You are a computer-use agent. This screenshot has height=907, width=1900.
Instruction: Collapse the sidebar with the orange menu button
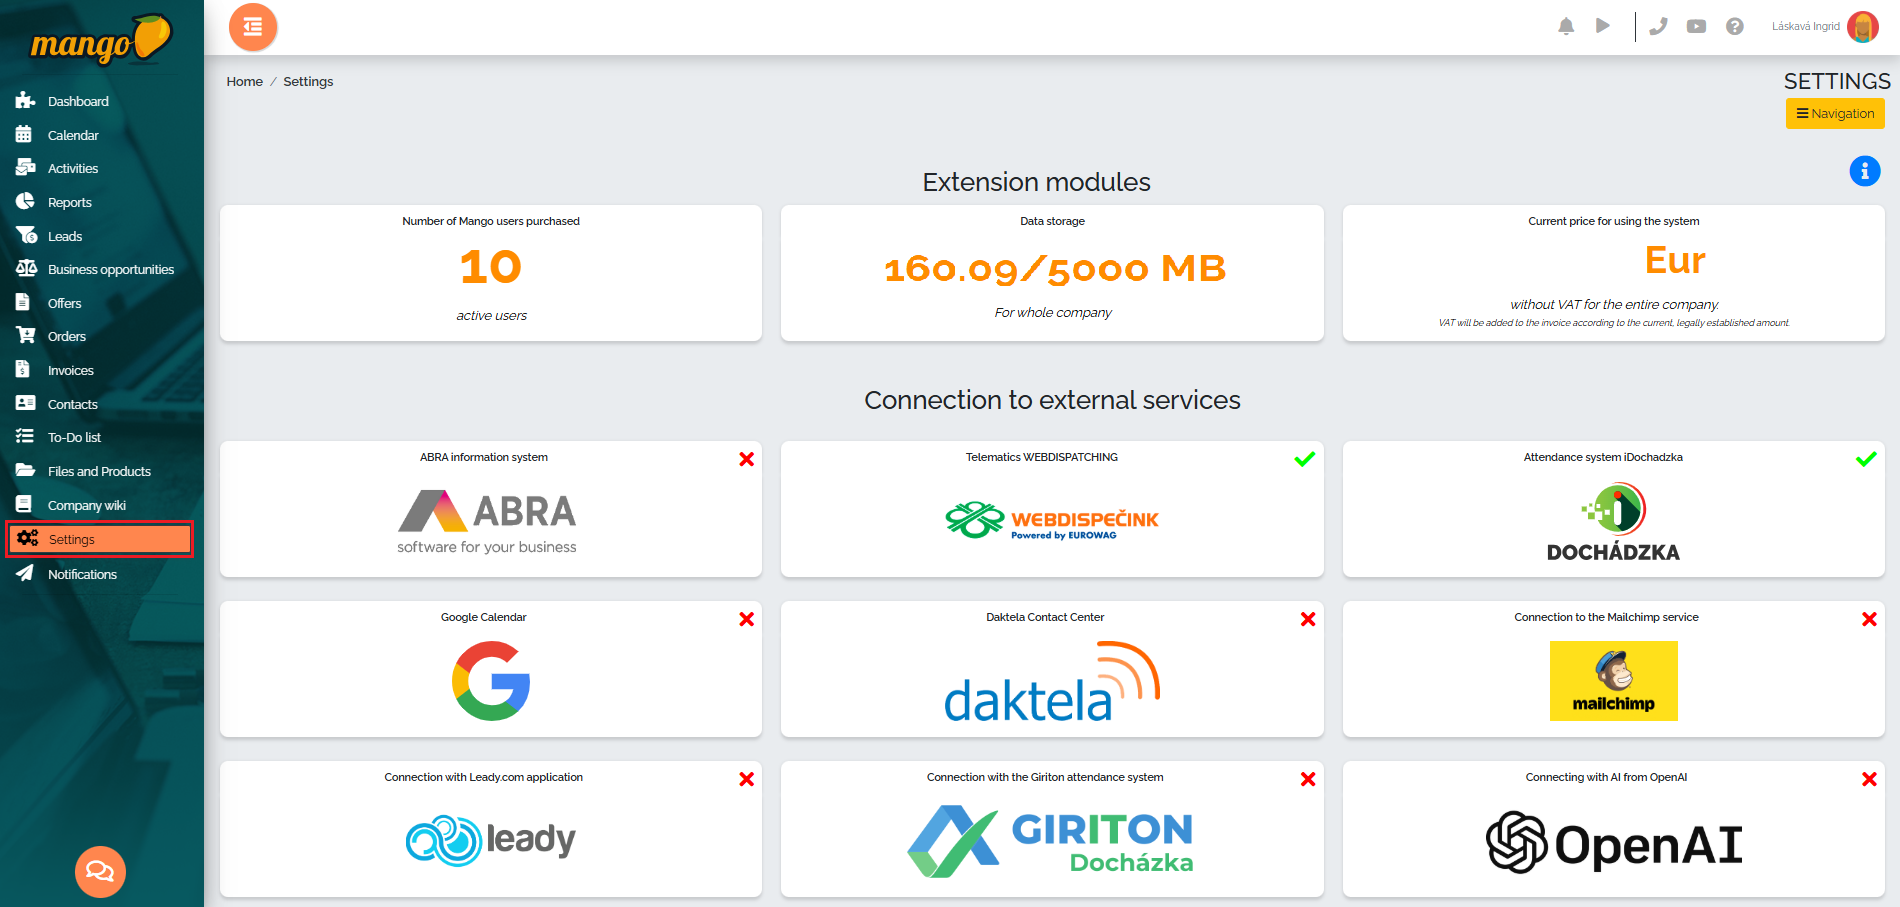(253, 27)
